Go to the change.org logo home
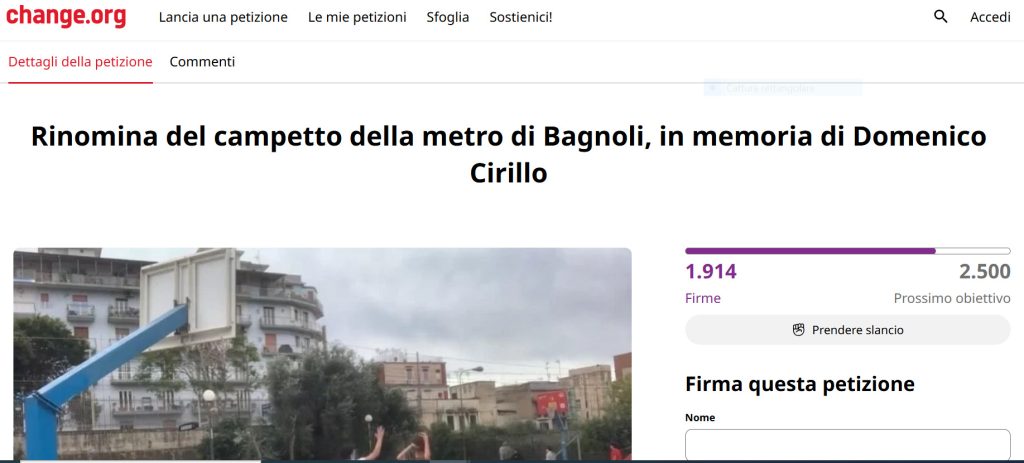The image size is (1024, 463). pyautogui.click(x=66, y=16)
